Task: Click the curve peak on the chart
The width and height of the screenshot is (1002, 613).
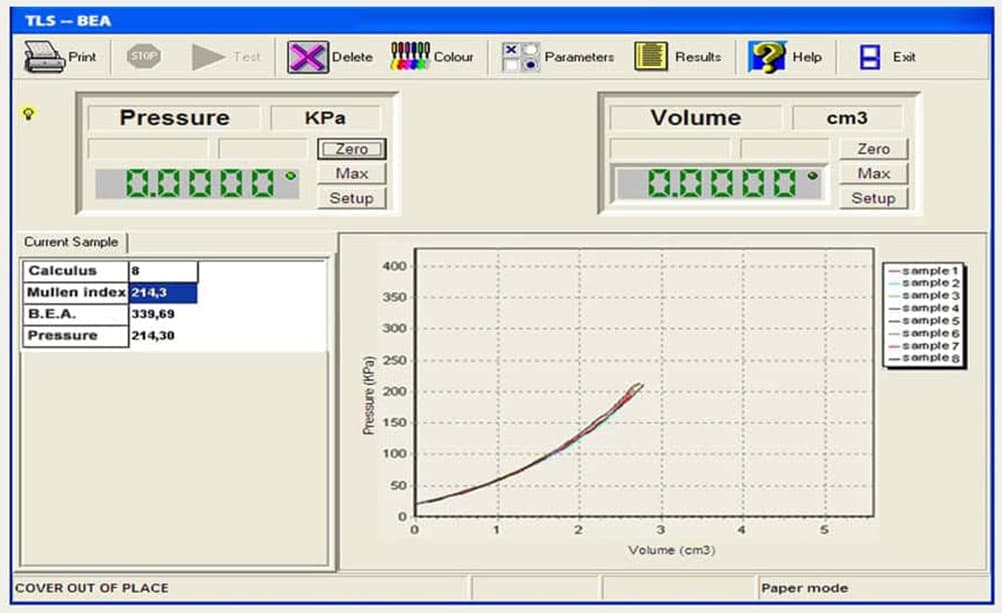Action: coord(638,385)
